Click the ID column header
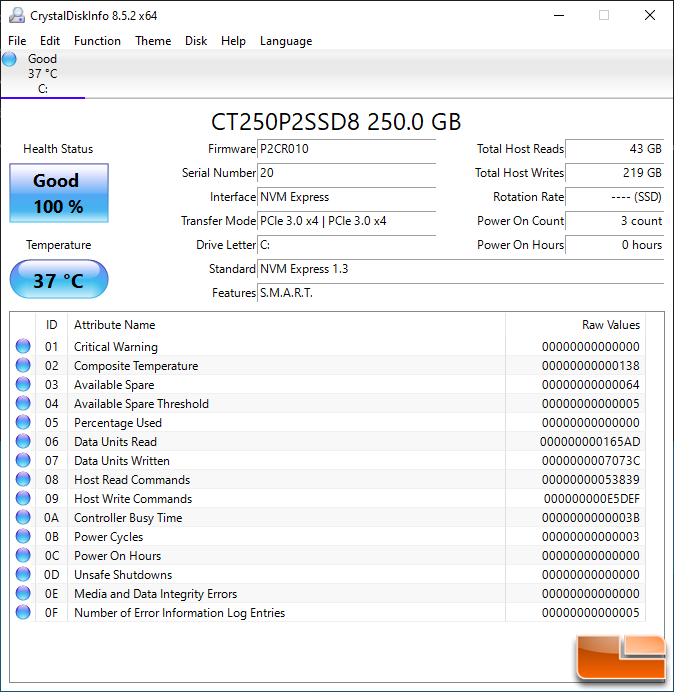Screen dimensions: 674x692 point(52,325)
